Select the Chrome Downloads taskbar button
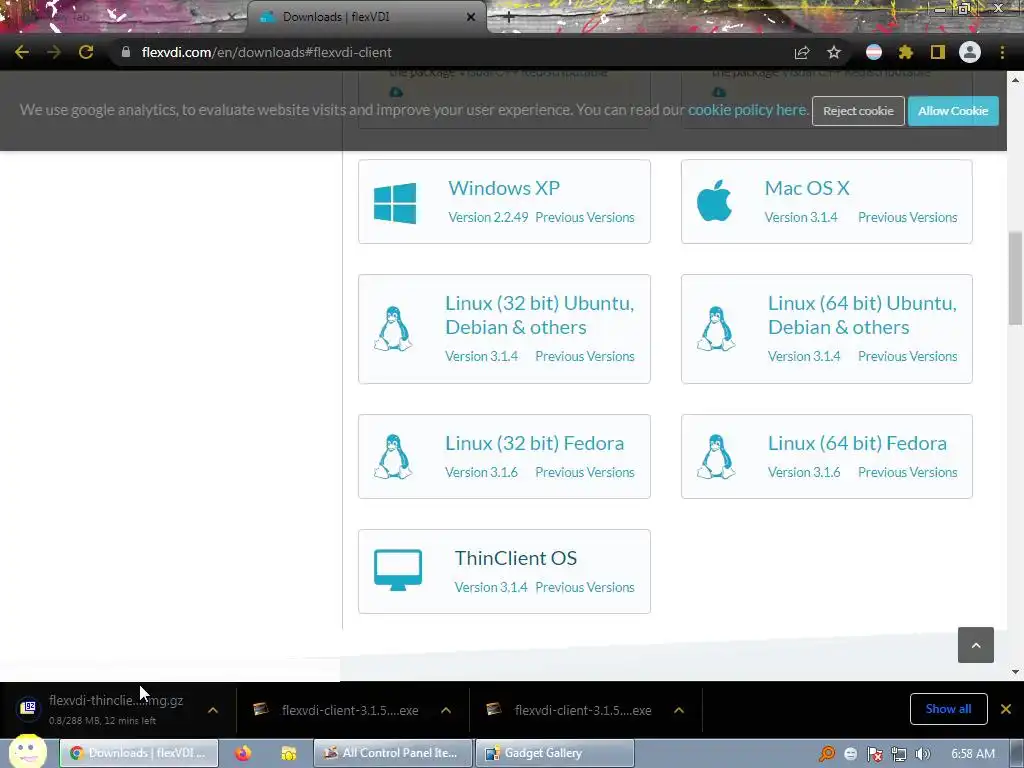 [x=139, y=753]
